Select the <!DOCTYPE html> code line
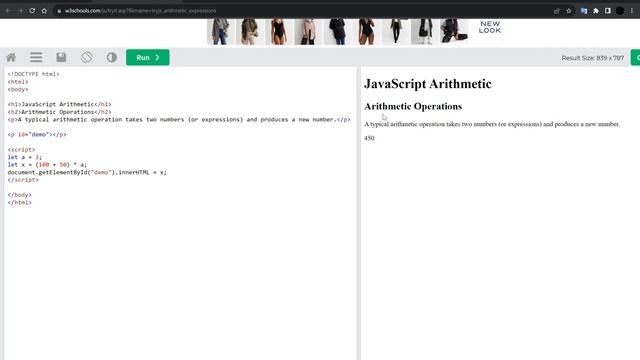The height and width of the screenshot is (360, 640). pos(33,74)
